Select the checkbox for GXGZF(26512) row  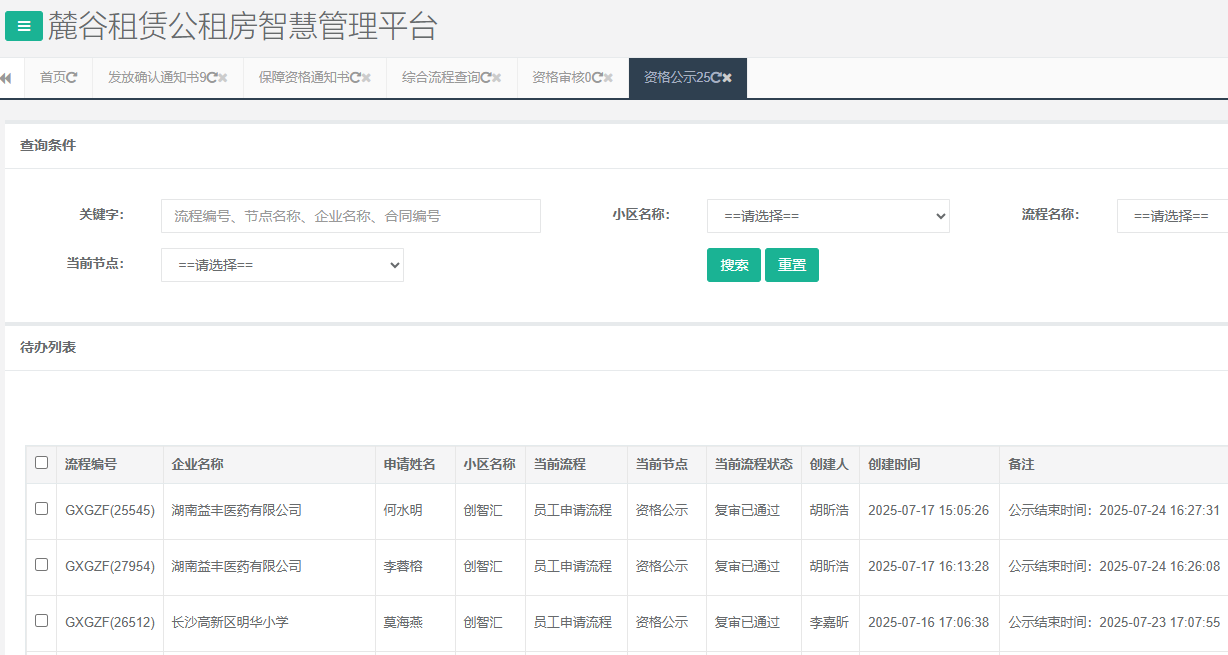(x=41, y=621)
